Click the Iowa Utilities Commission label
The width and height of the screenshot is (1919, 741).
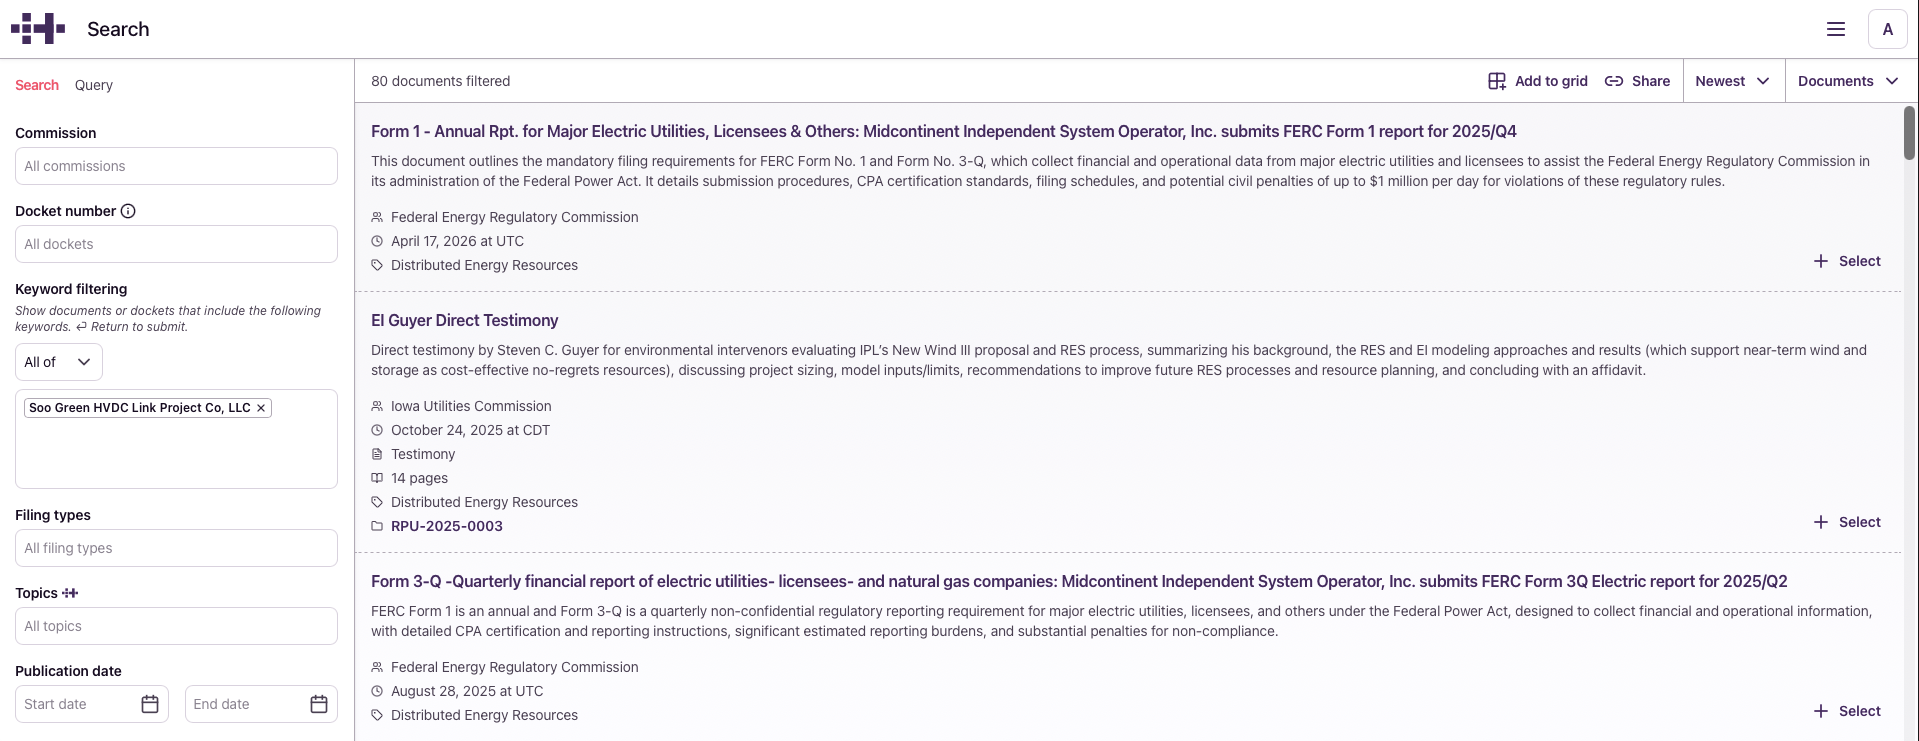(x=471, y=406)
